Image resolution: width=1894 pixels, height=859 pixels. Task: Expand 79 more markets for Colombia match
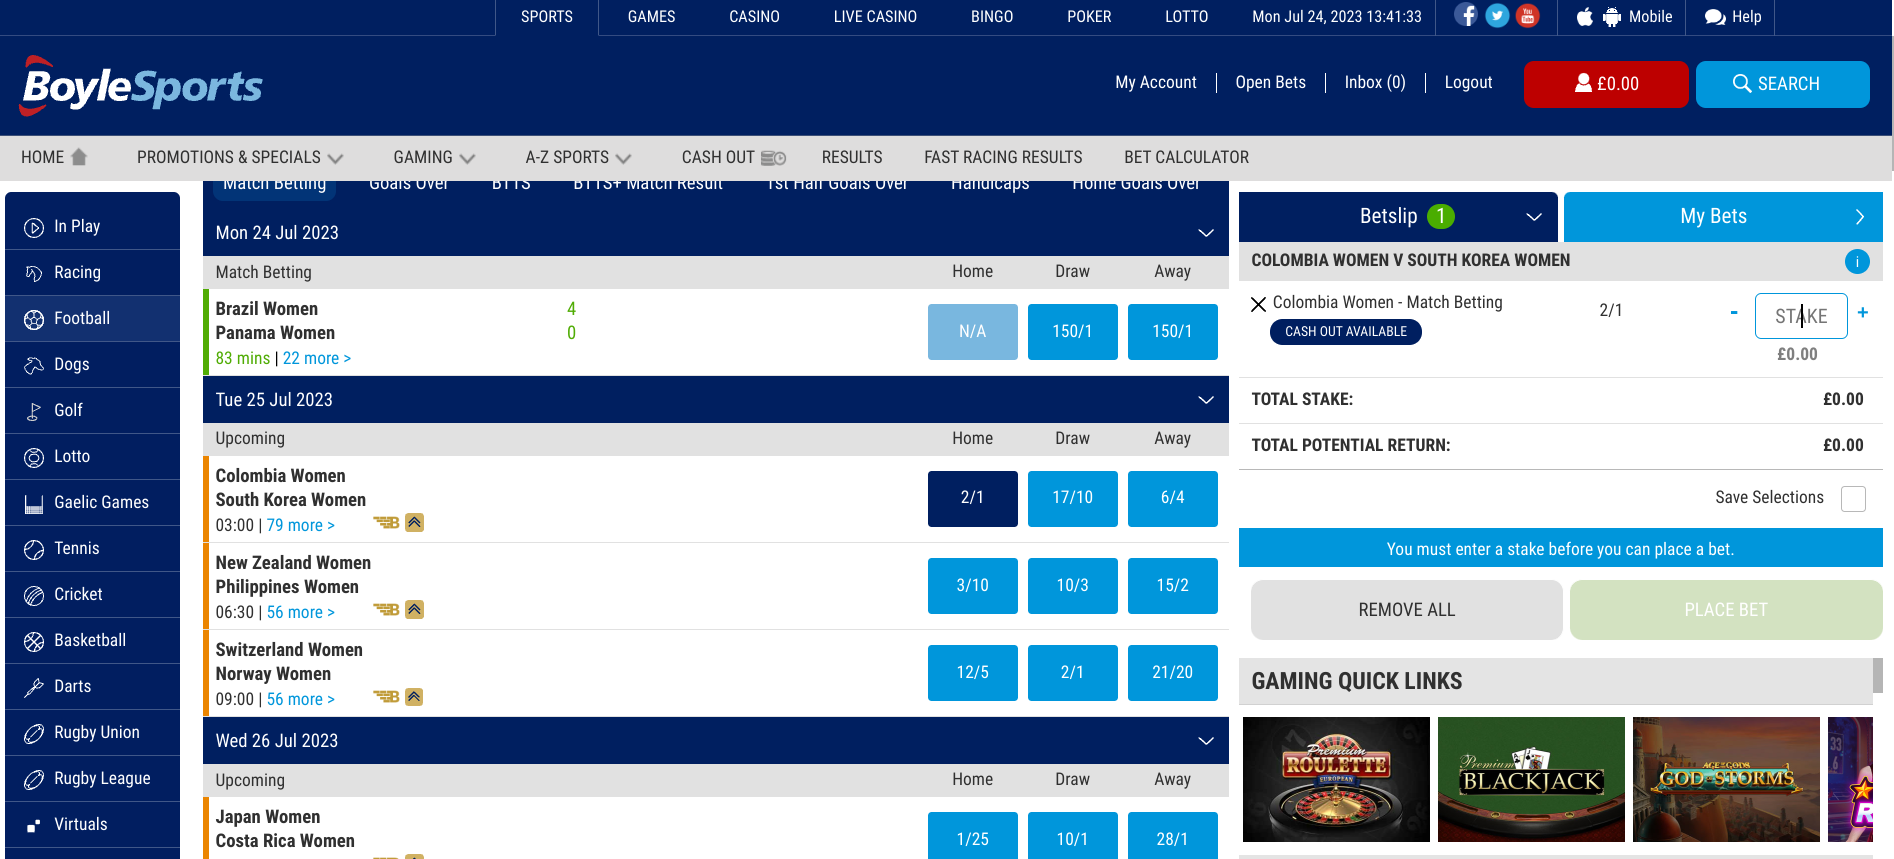click(x=300, y=525)
